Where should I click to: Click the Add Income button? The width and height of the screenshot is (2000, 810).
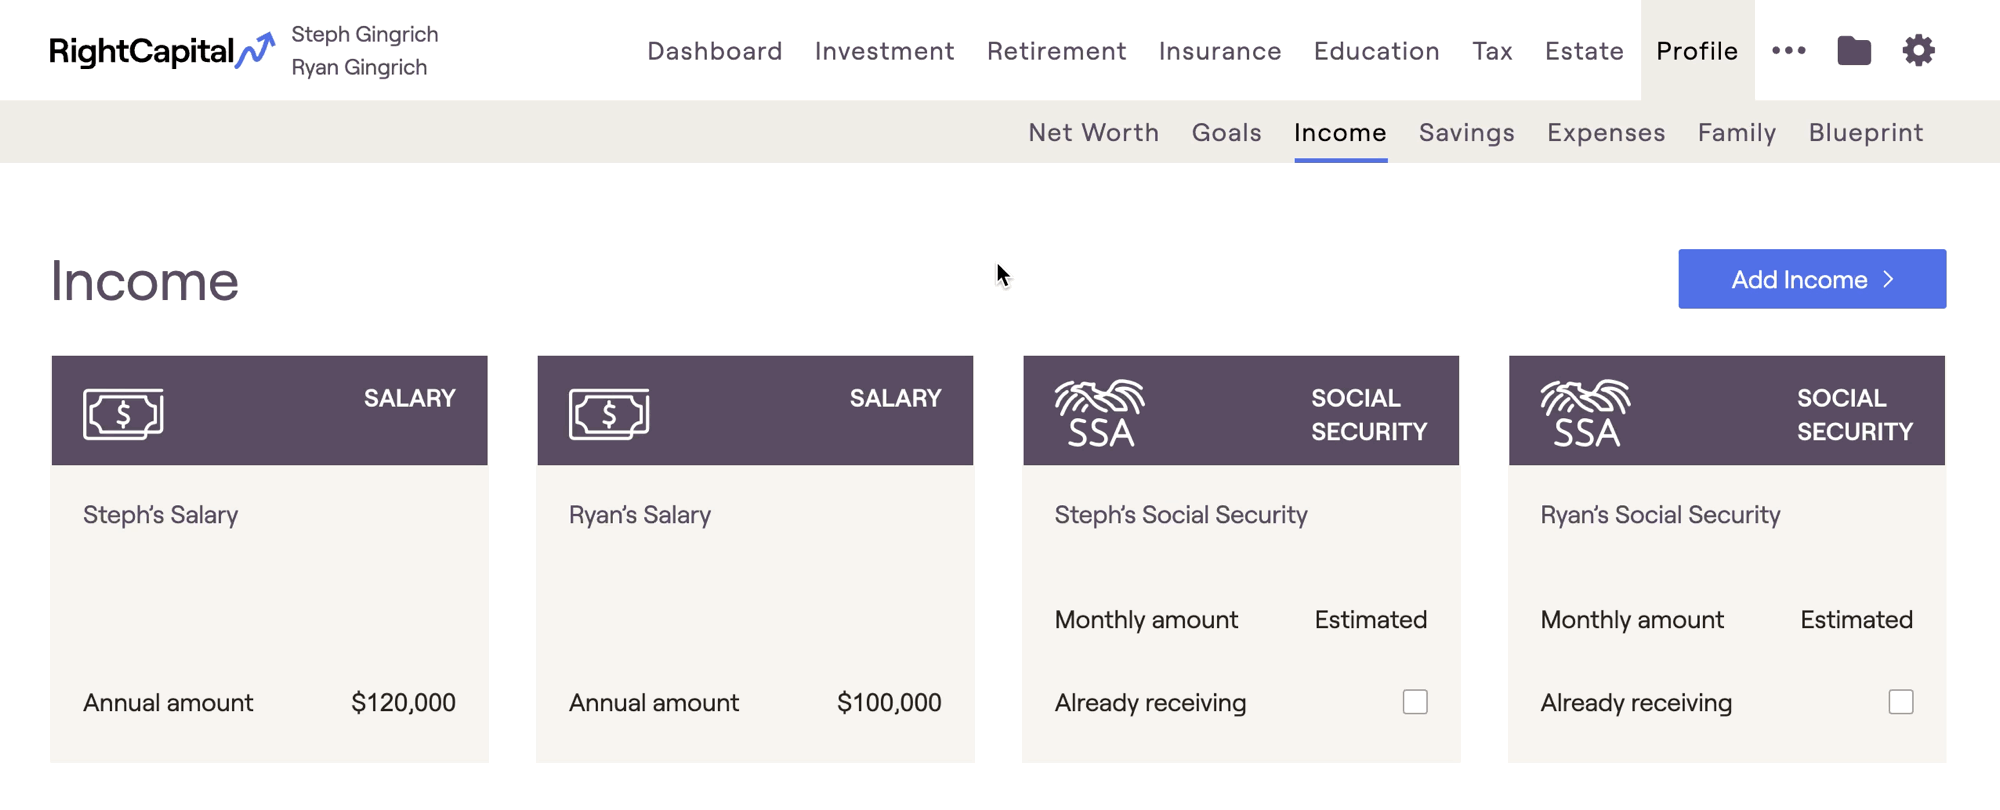[x=1812, y=279]
